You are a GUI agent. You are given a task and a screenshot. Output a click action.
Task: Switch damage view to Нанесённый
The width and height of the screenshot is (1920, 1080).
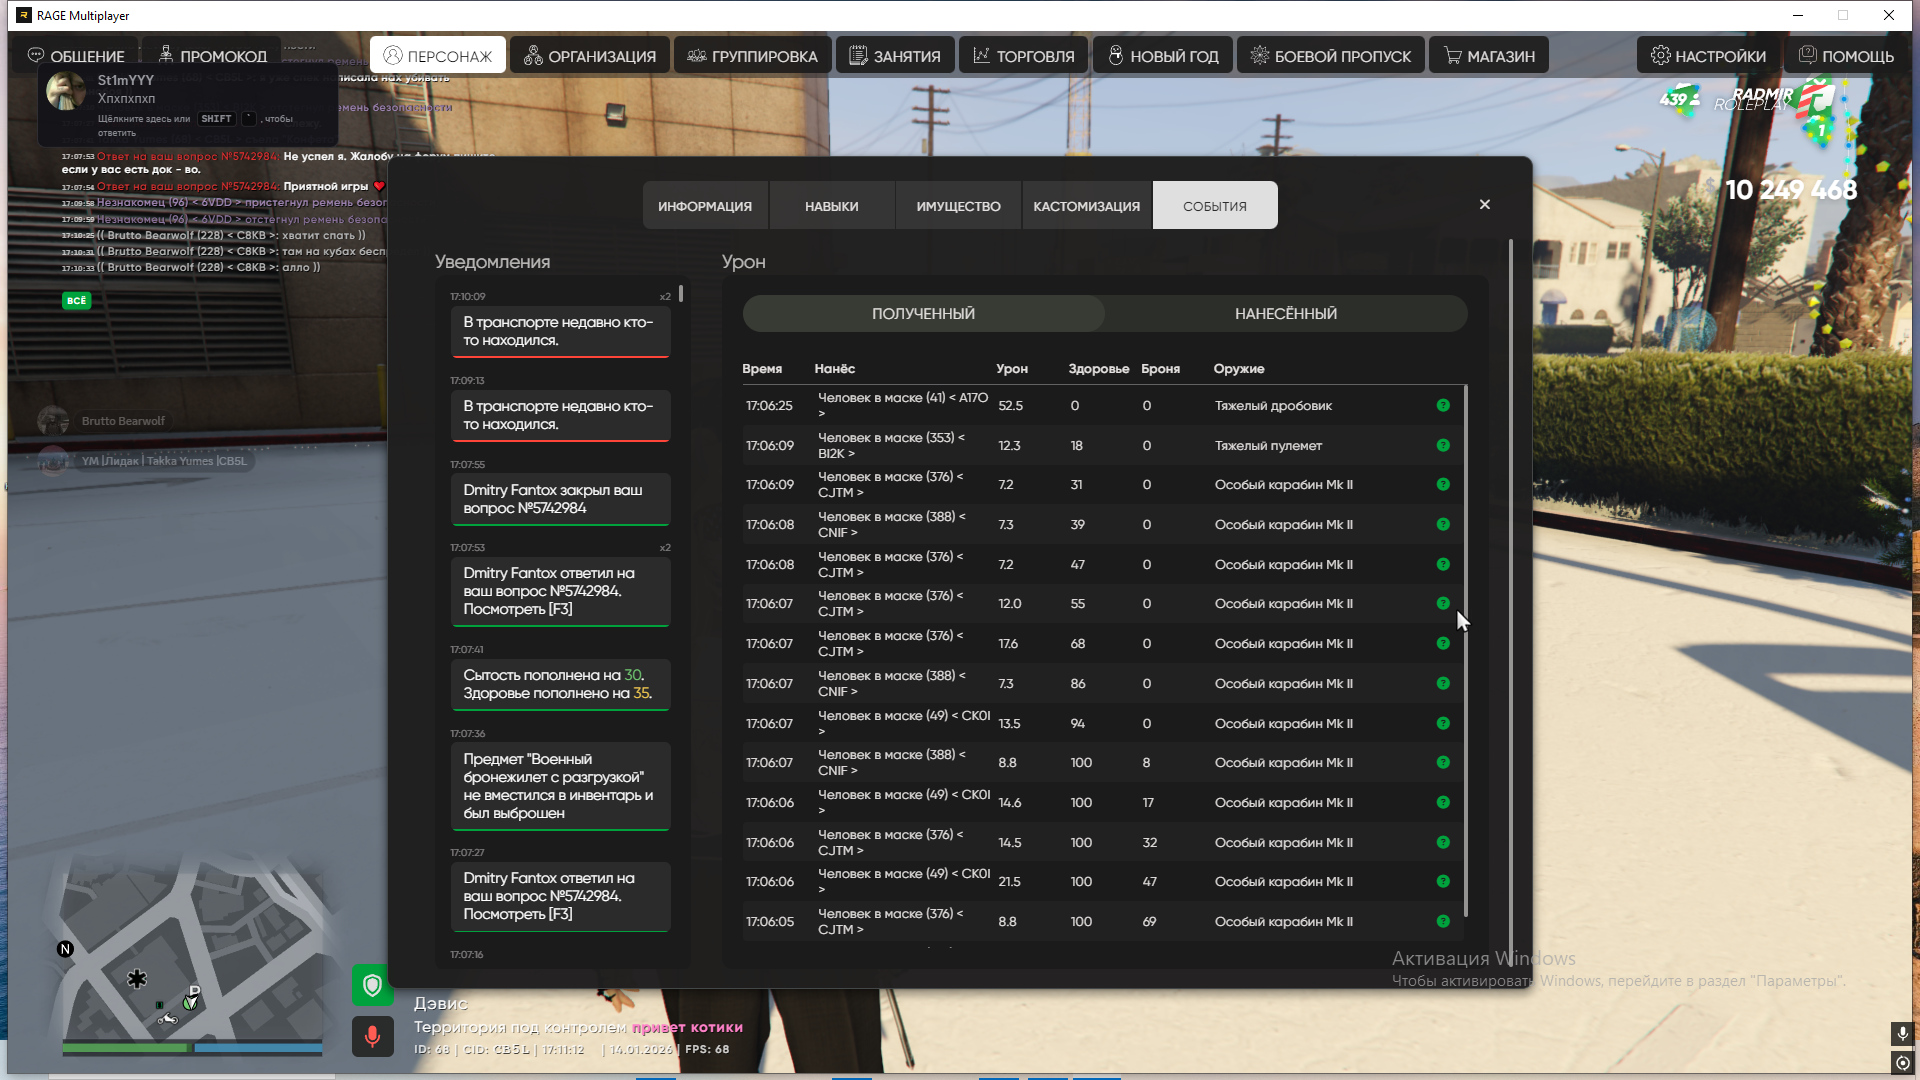click(1285, 314)
